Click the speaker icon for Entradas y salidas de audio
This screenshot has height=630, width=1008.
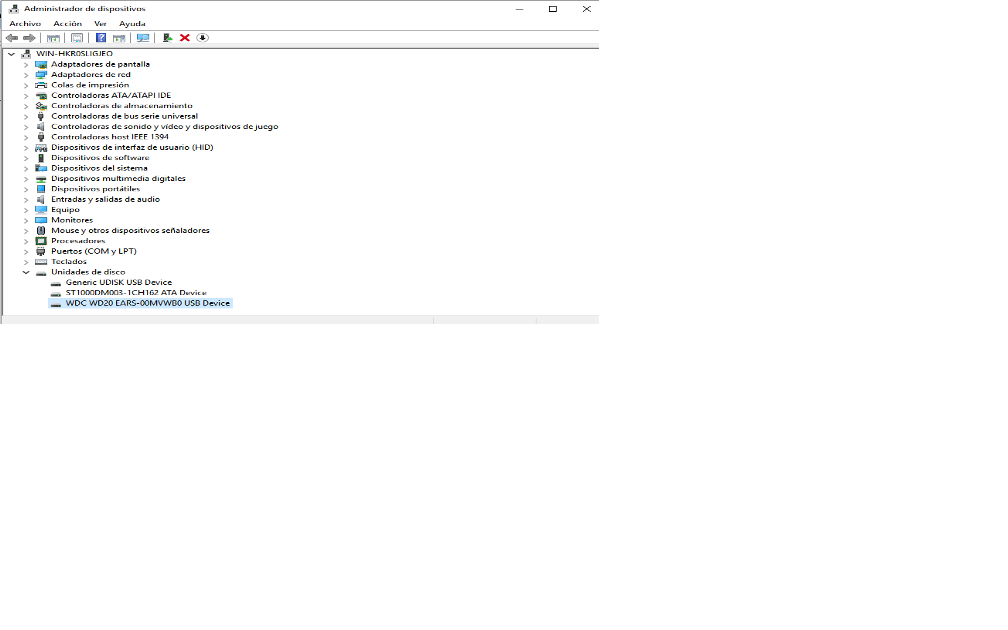[x=41, y=199]
